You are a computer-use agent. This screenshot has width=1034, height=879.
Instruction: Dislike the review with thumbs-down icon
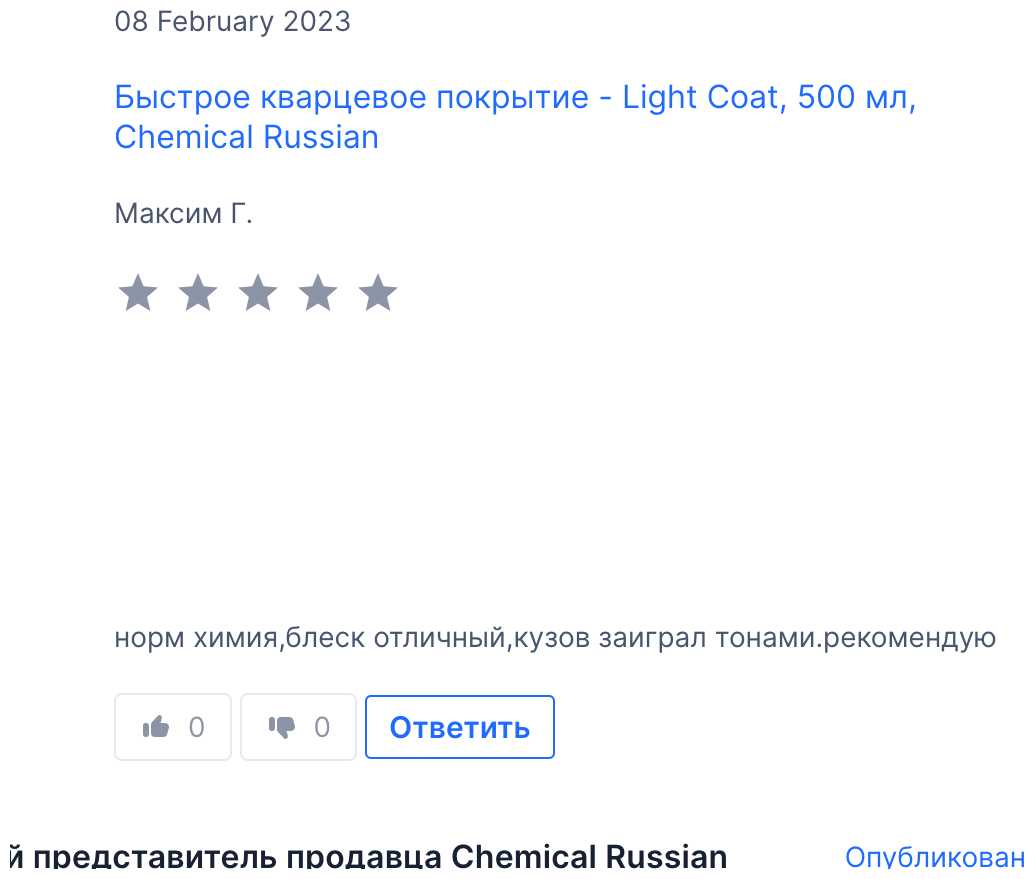(x=282, y=727)
